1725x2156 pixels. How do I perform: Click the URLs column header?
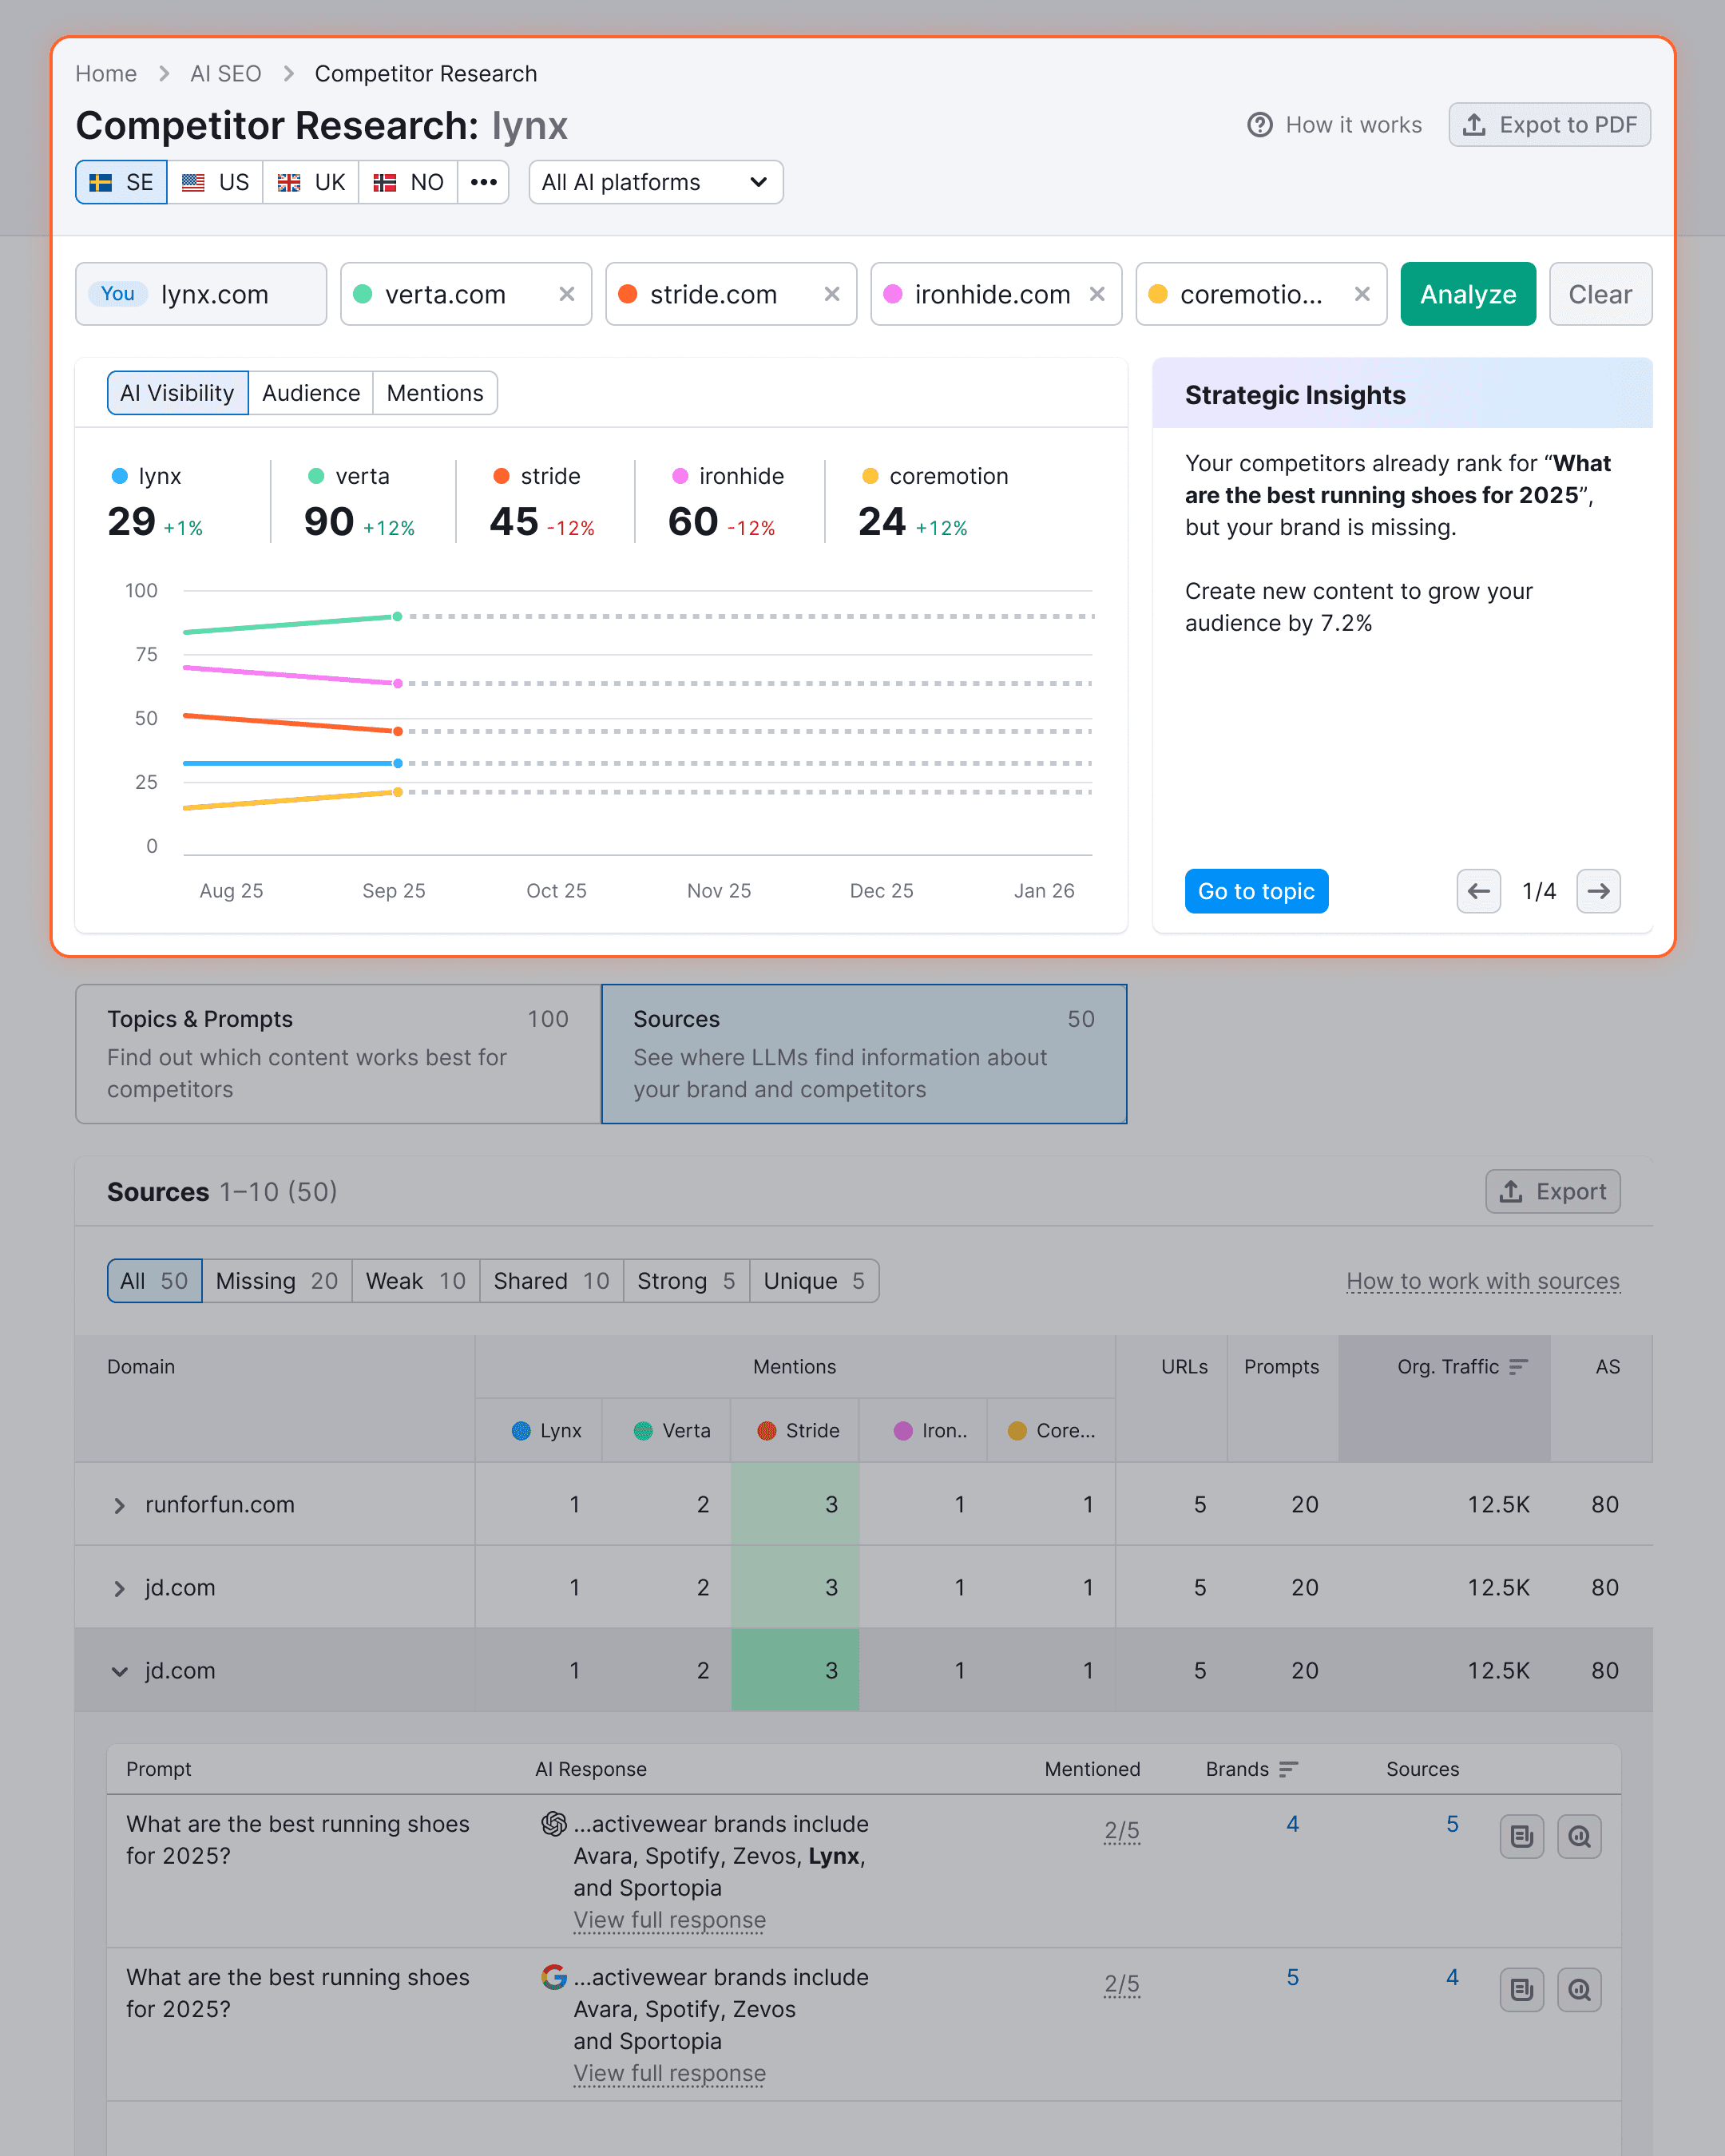tap(1184, 1367)
